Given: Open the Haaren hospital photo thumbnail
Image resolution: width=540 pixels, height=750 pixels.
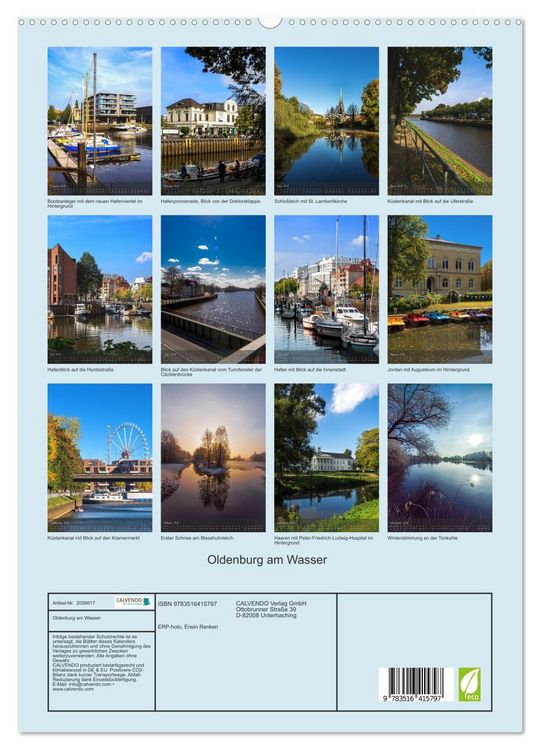Looking at the screenshot, I should (x=326, y=458).
